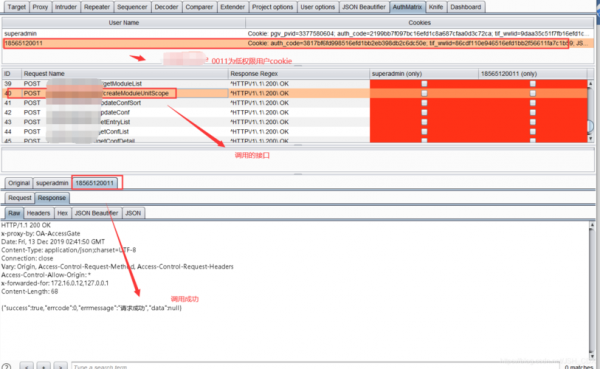
Task: Switch to the Request view tab
Action: (20, 198)
